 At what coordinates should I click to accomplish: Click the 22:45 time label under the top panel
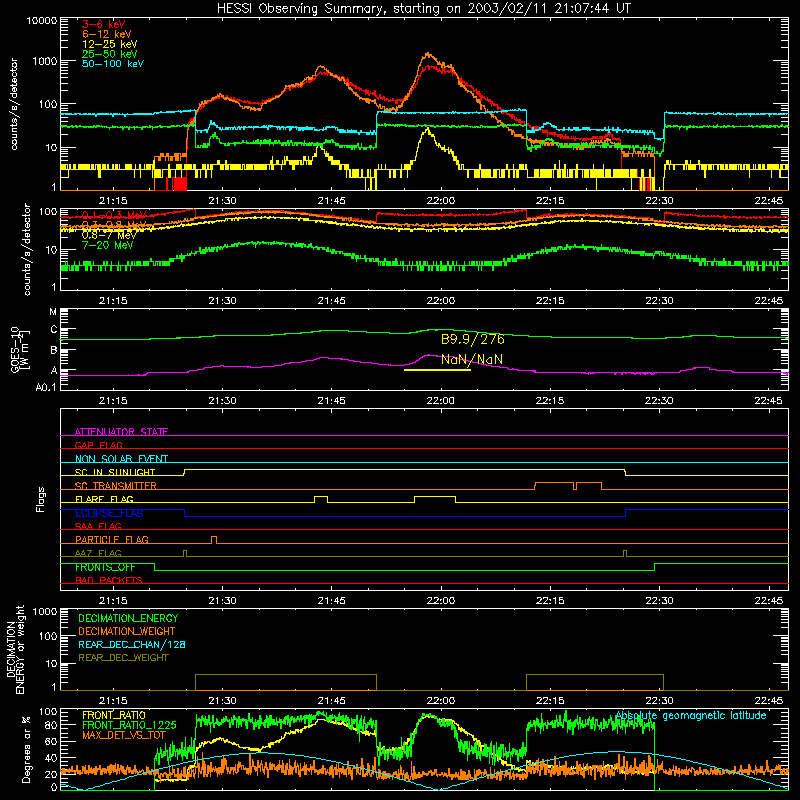[769, 201]
